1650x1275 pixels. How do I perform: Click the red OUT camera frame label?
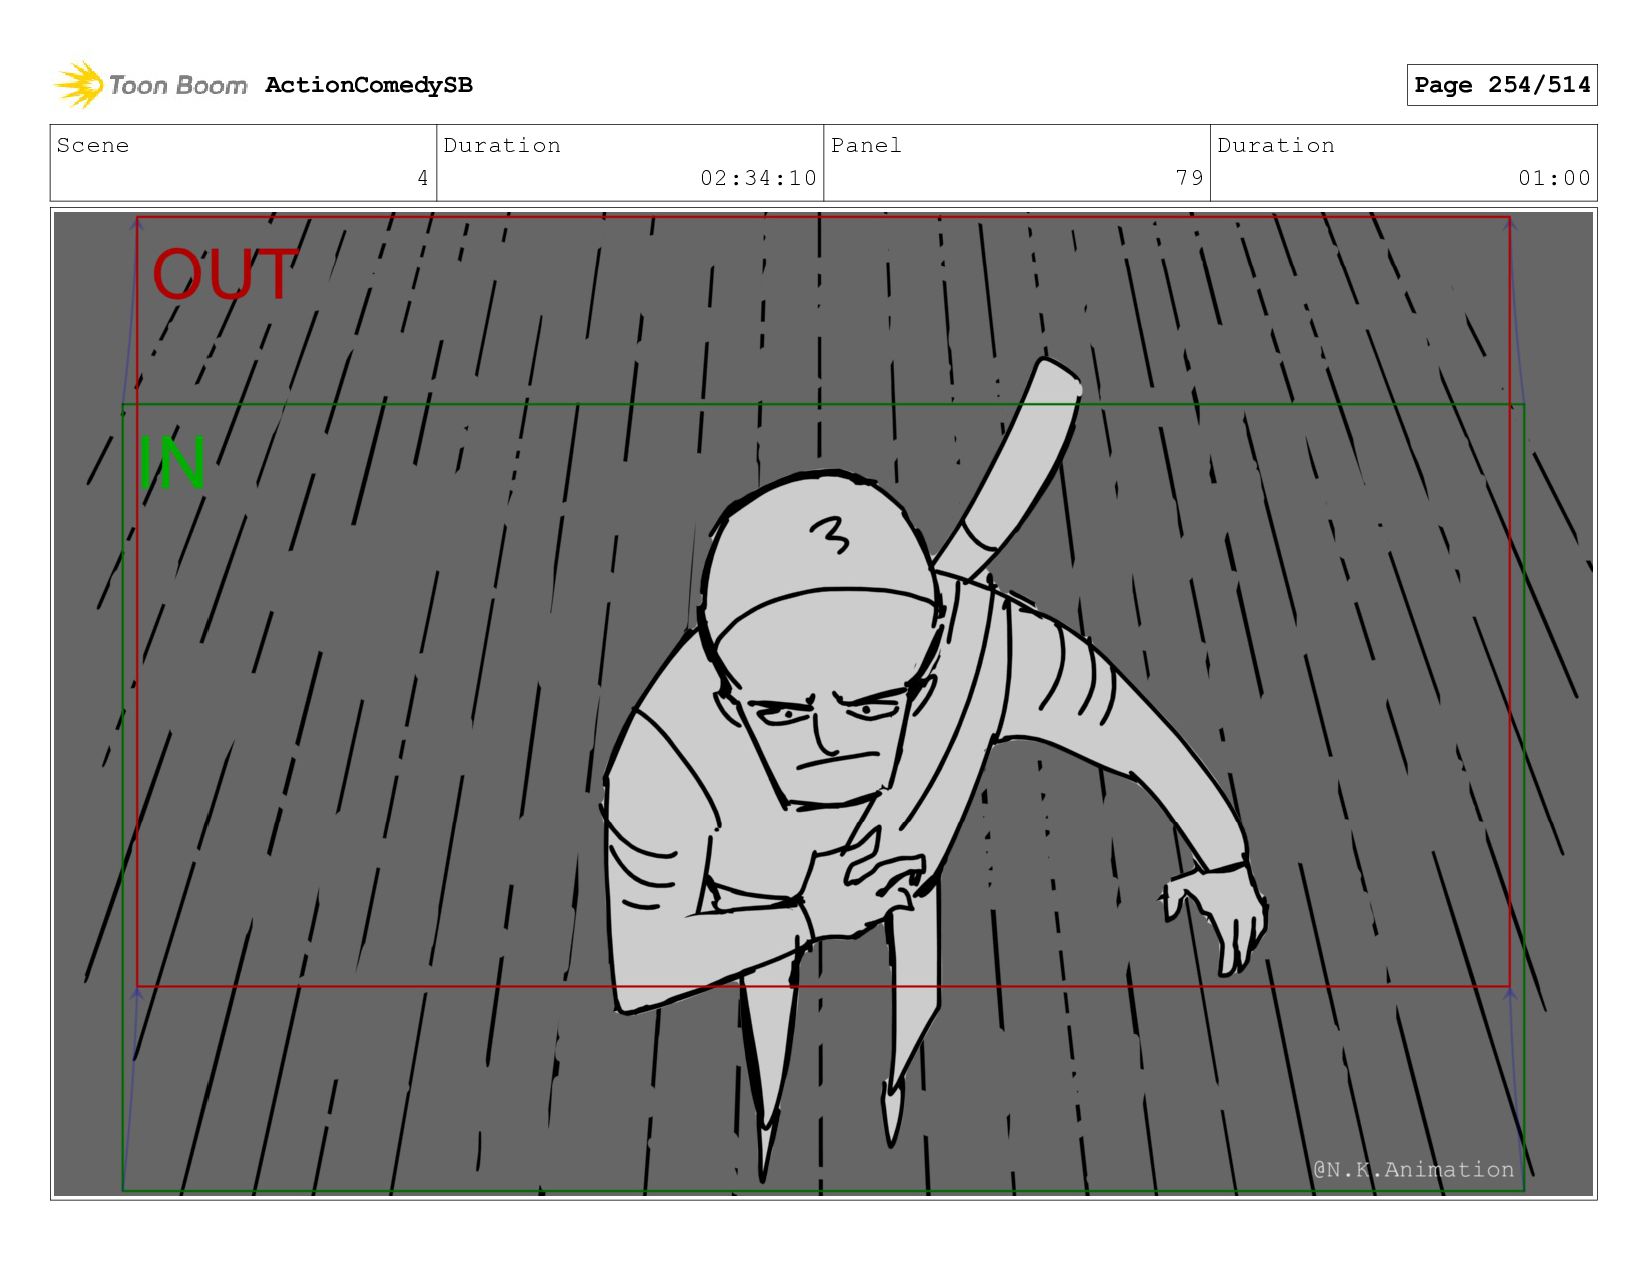pyautogui.click(x=224, y=274)
